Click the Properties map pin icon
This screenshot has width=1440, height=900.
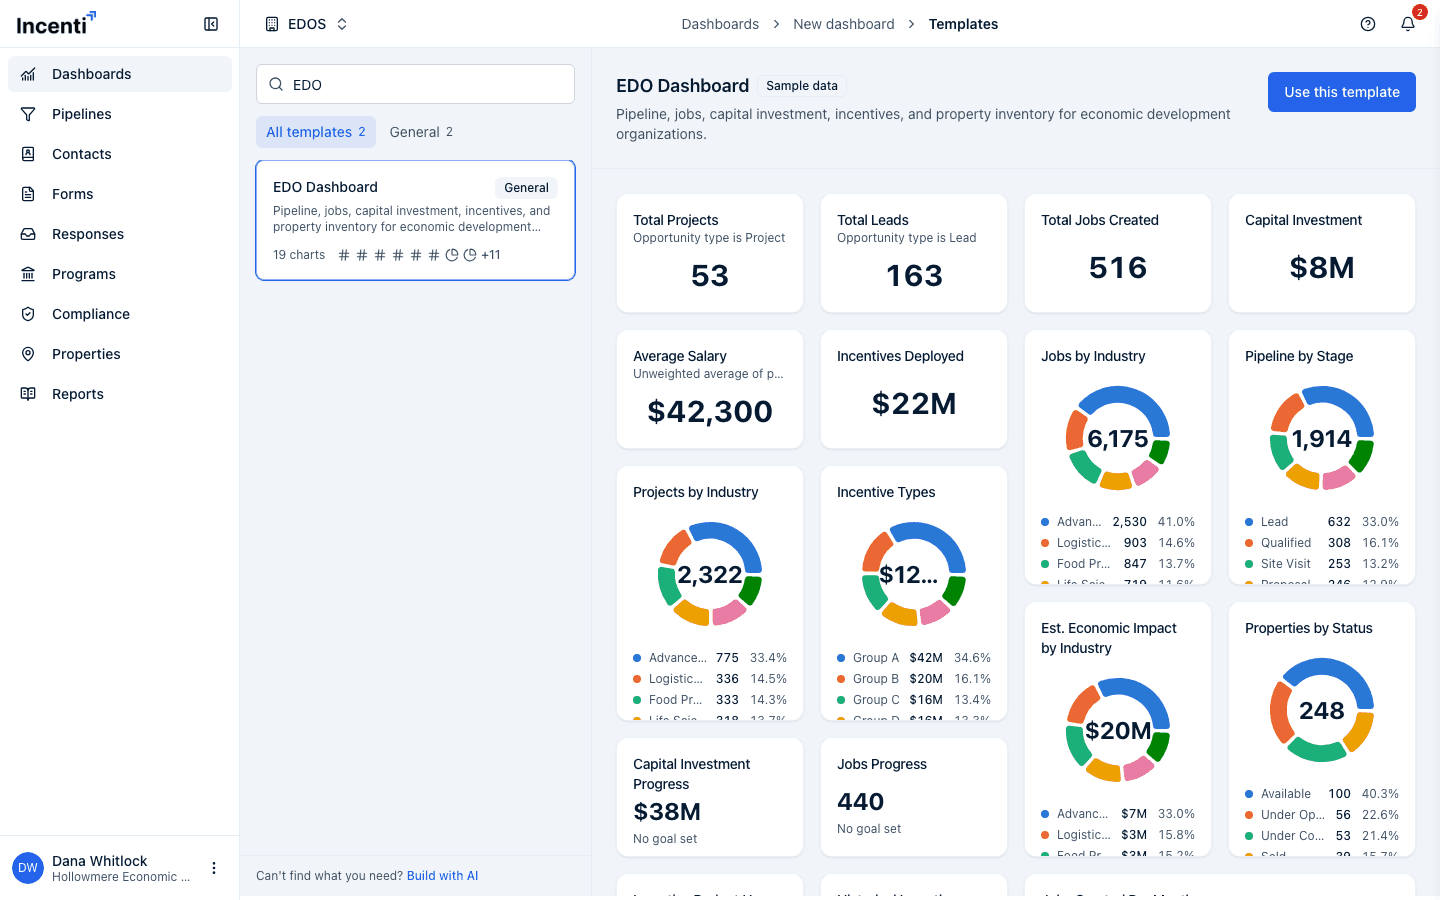[28, 354]
